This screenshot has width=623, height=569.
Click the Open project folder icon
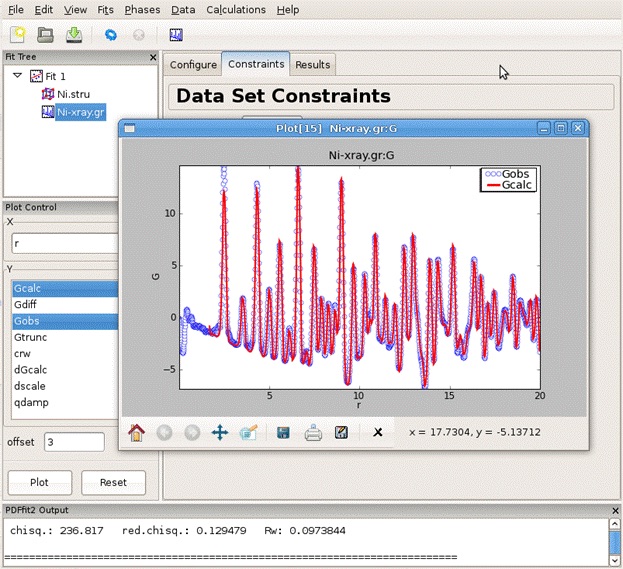(46, 35)
